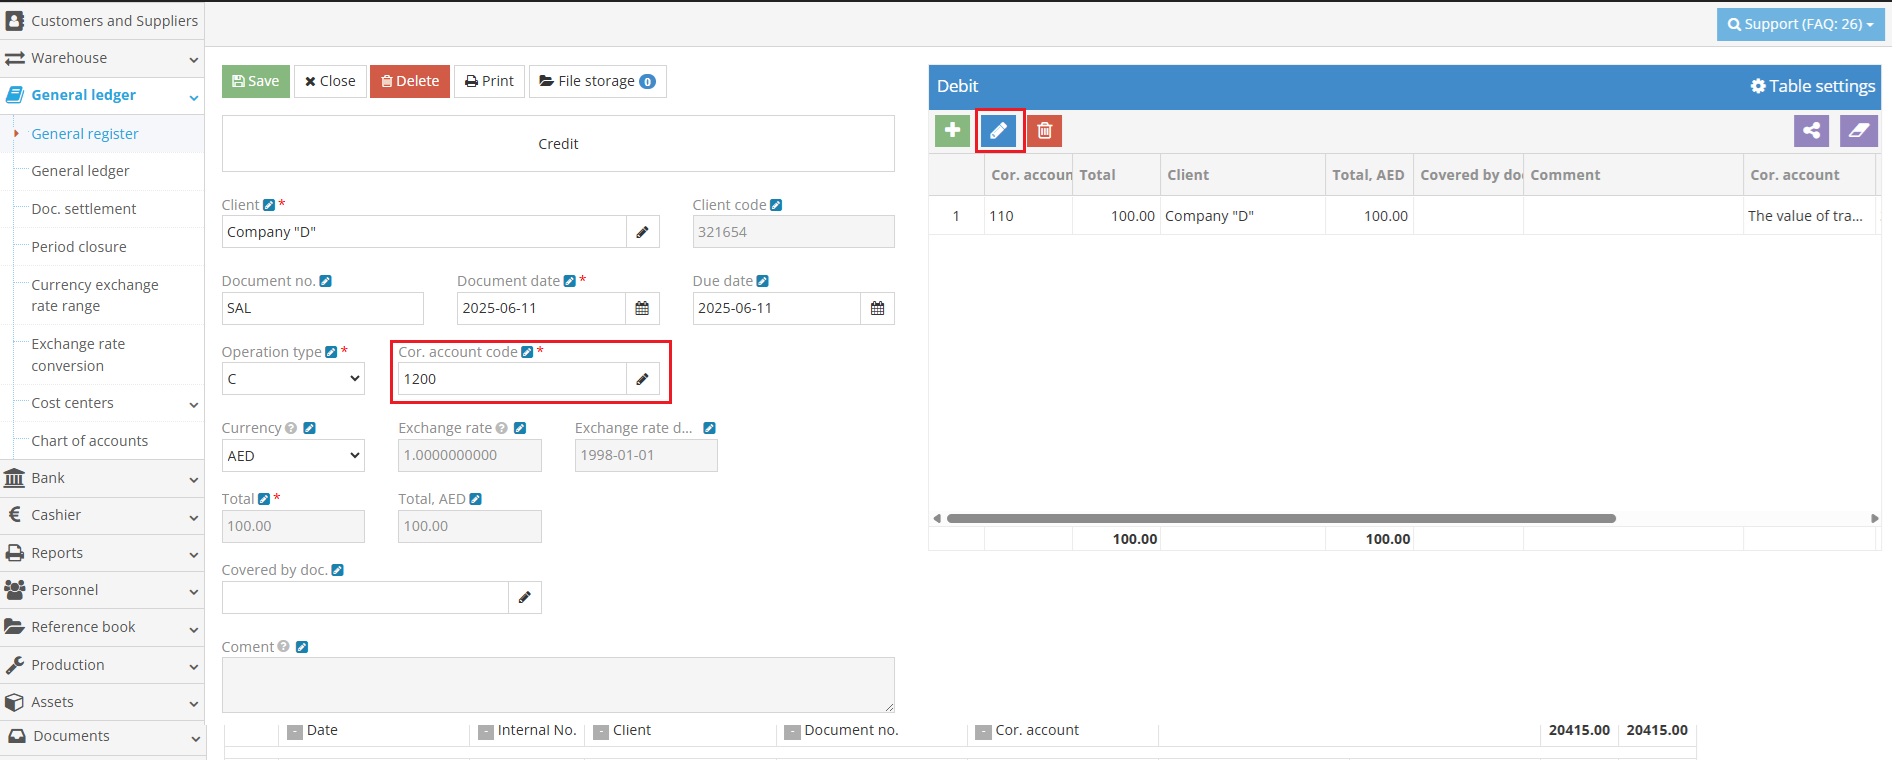Click the Debit table horizontal scrollbar
The height and width of the screenshot is (760, 1892).
(x=1280, y=519)
